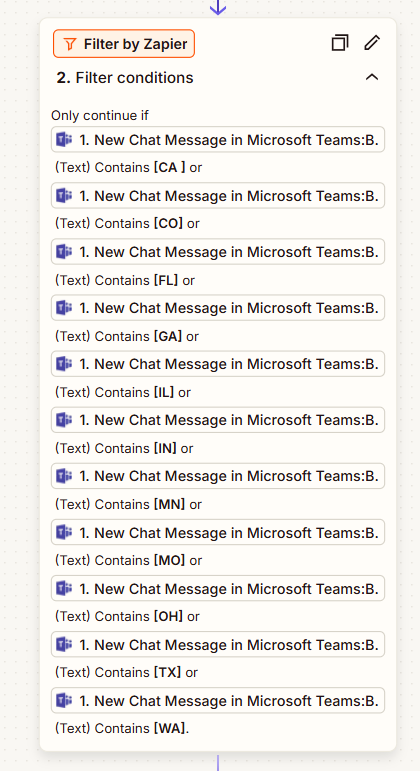This screenshot has height=771, width=420.
Task: Click the duplicate step icon
Action: pos(340,43)
